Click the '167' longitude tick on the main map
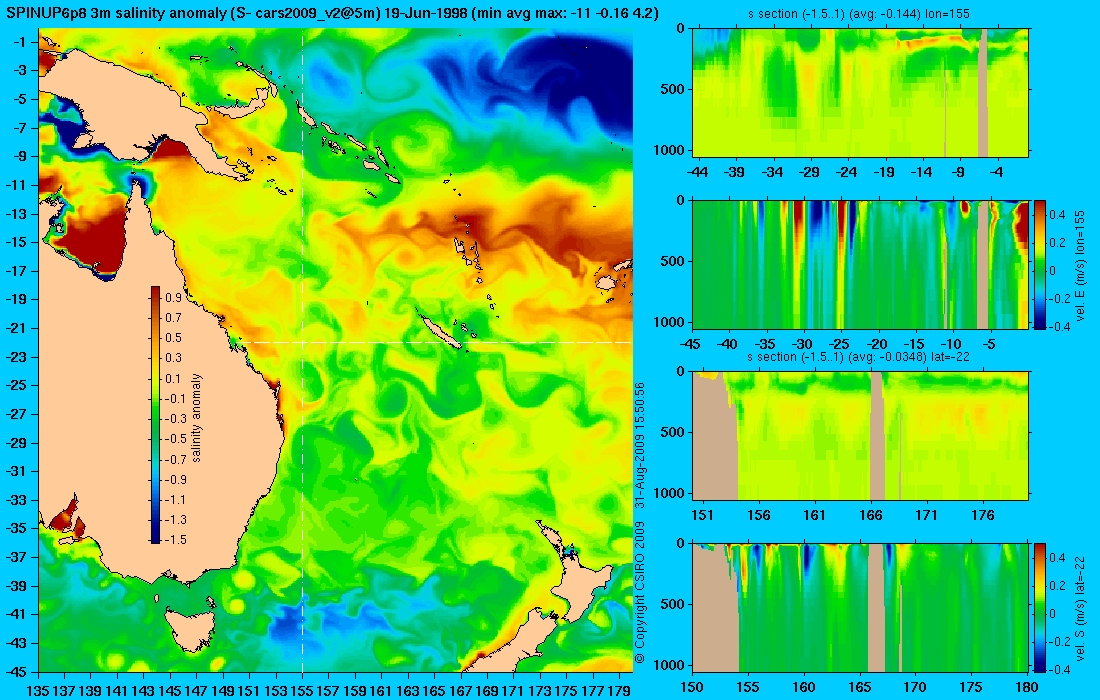Screen dimensions: 1100x700 coord(460,691)
